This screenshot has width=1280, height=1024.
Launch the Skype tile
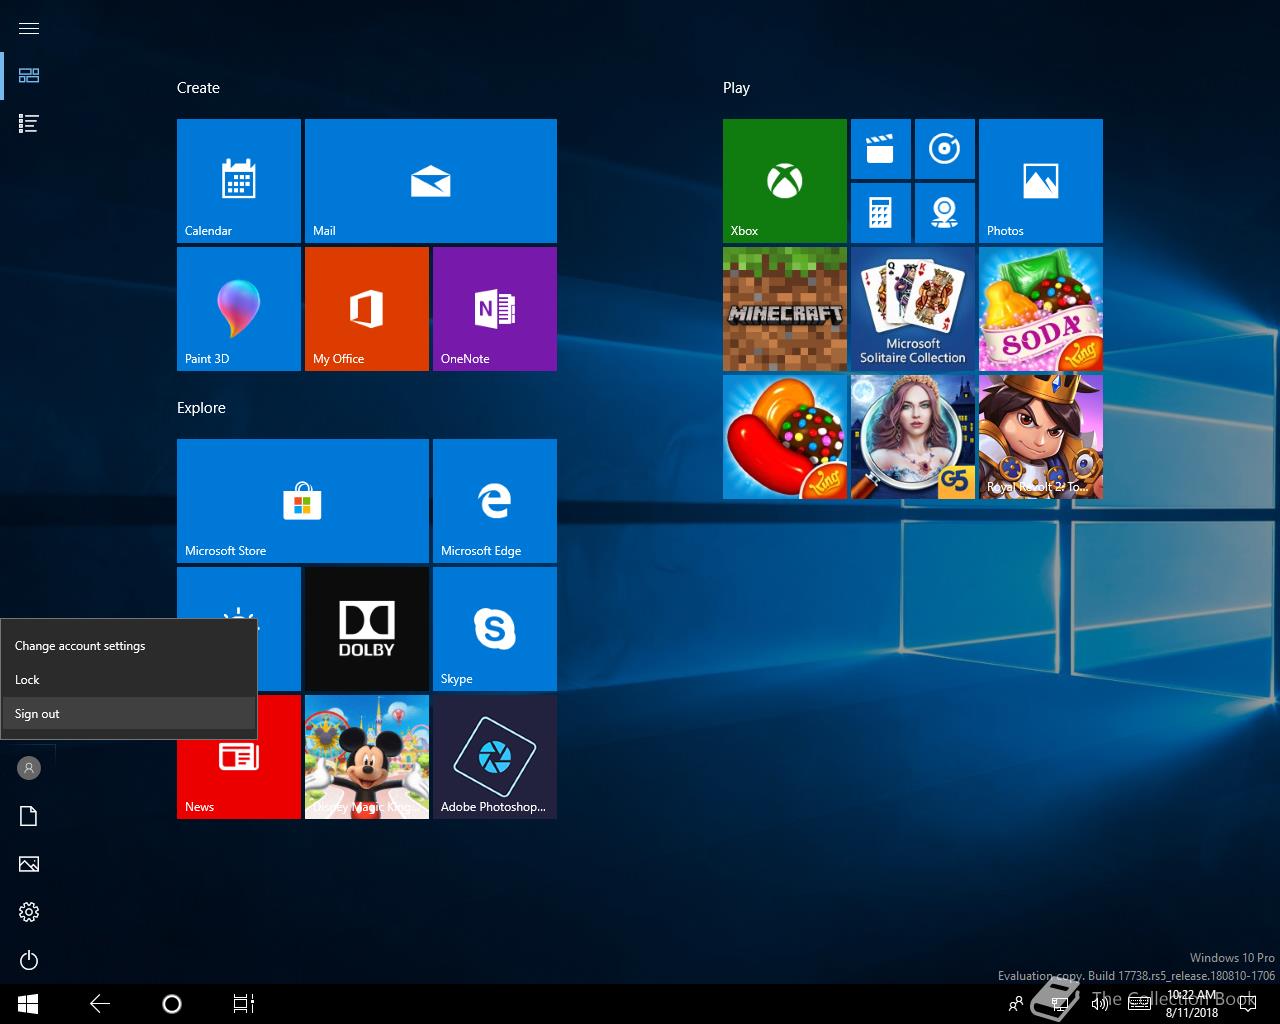pyautogui.click(x=495, y=629)
